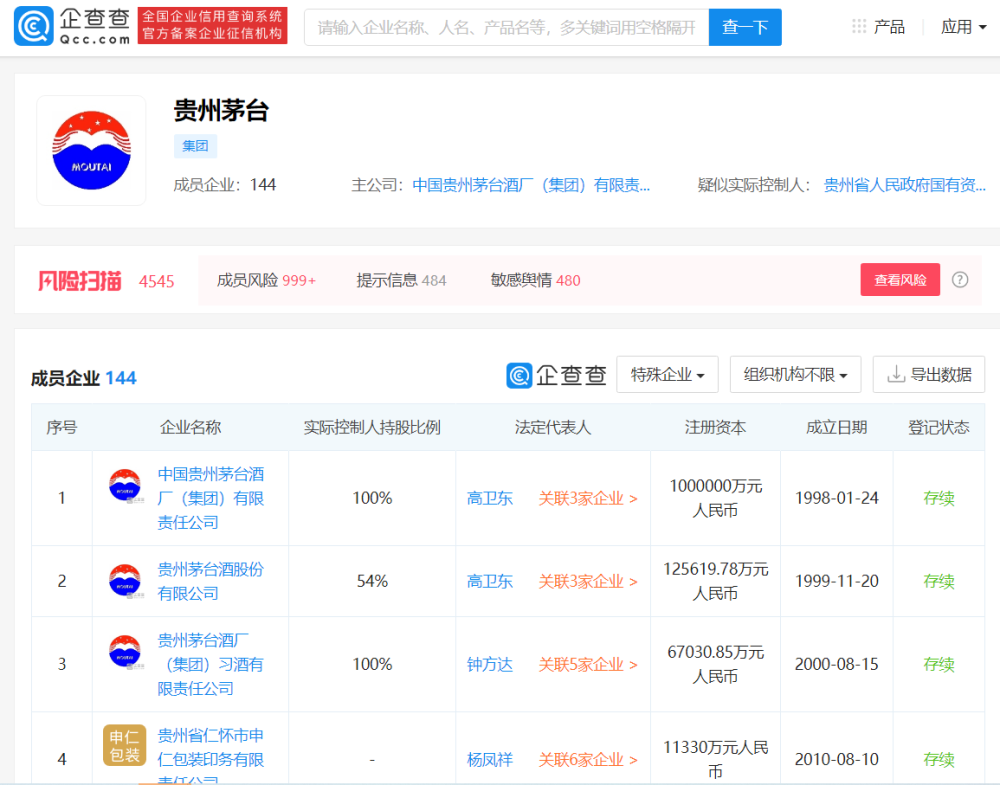Click the 登记状态 column header
Image resolution: width=1000 pixels, height=785 pixels.
click(x=939, y=427)
